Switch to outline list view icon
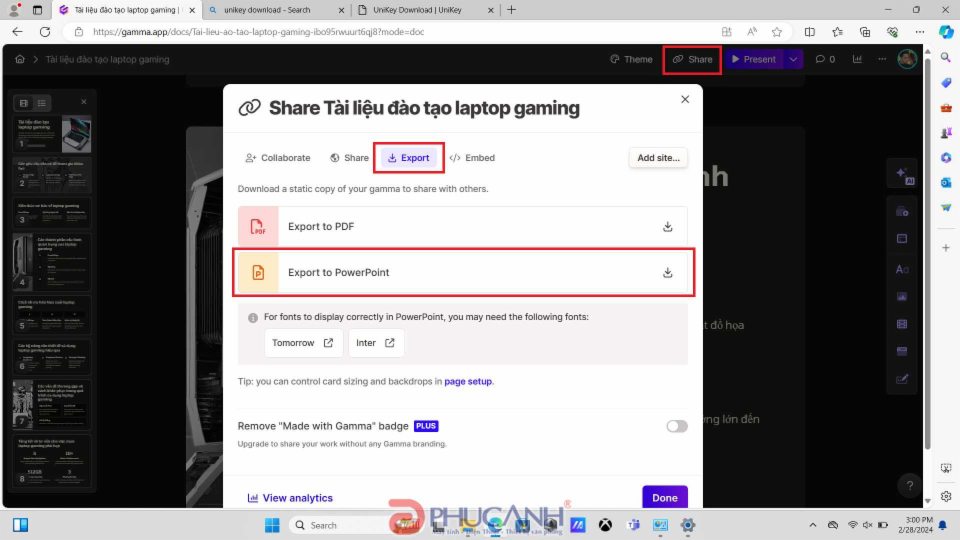The image size is (960, 540). [42, 103]
